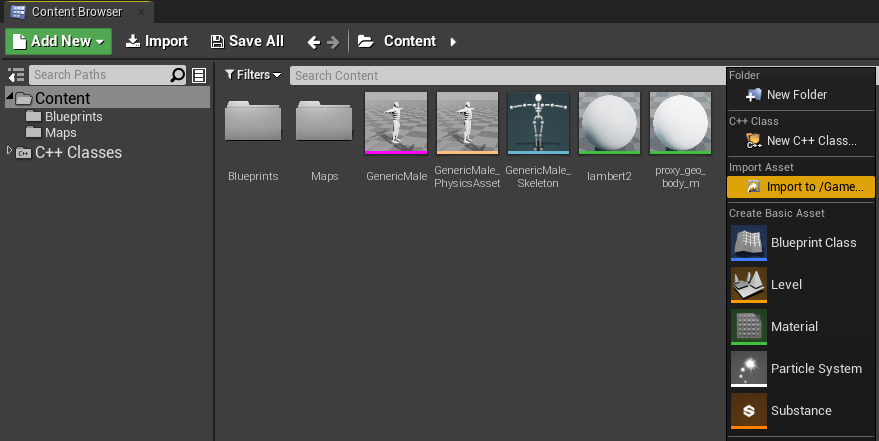Go back with the left arrow
The width and height of the screenshot is (879, 441).
click(314, 42)
